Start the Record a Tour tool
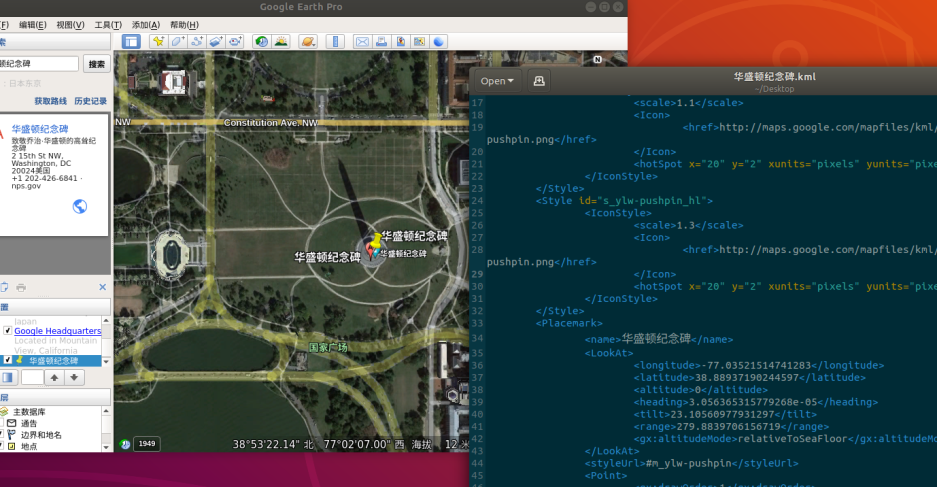The width and height of the screenshot is (937, 487). click(235, 41)
